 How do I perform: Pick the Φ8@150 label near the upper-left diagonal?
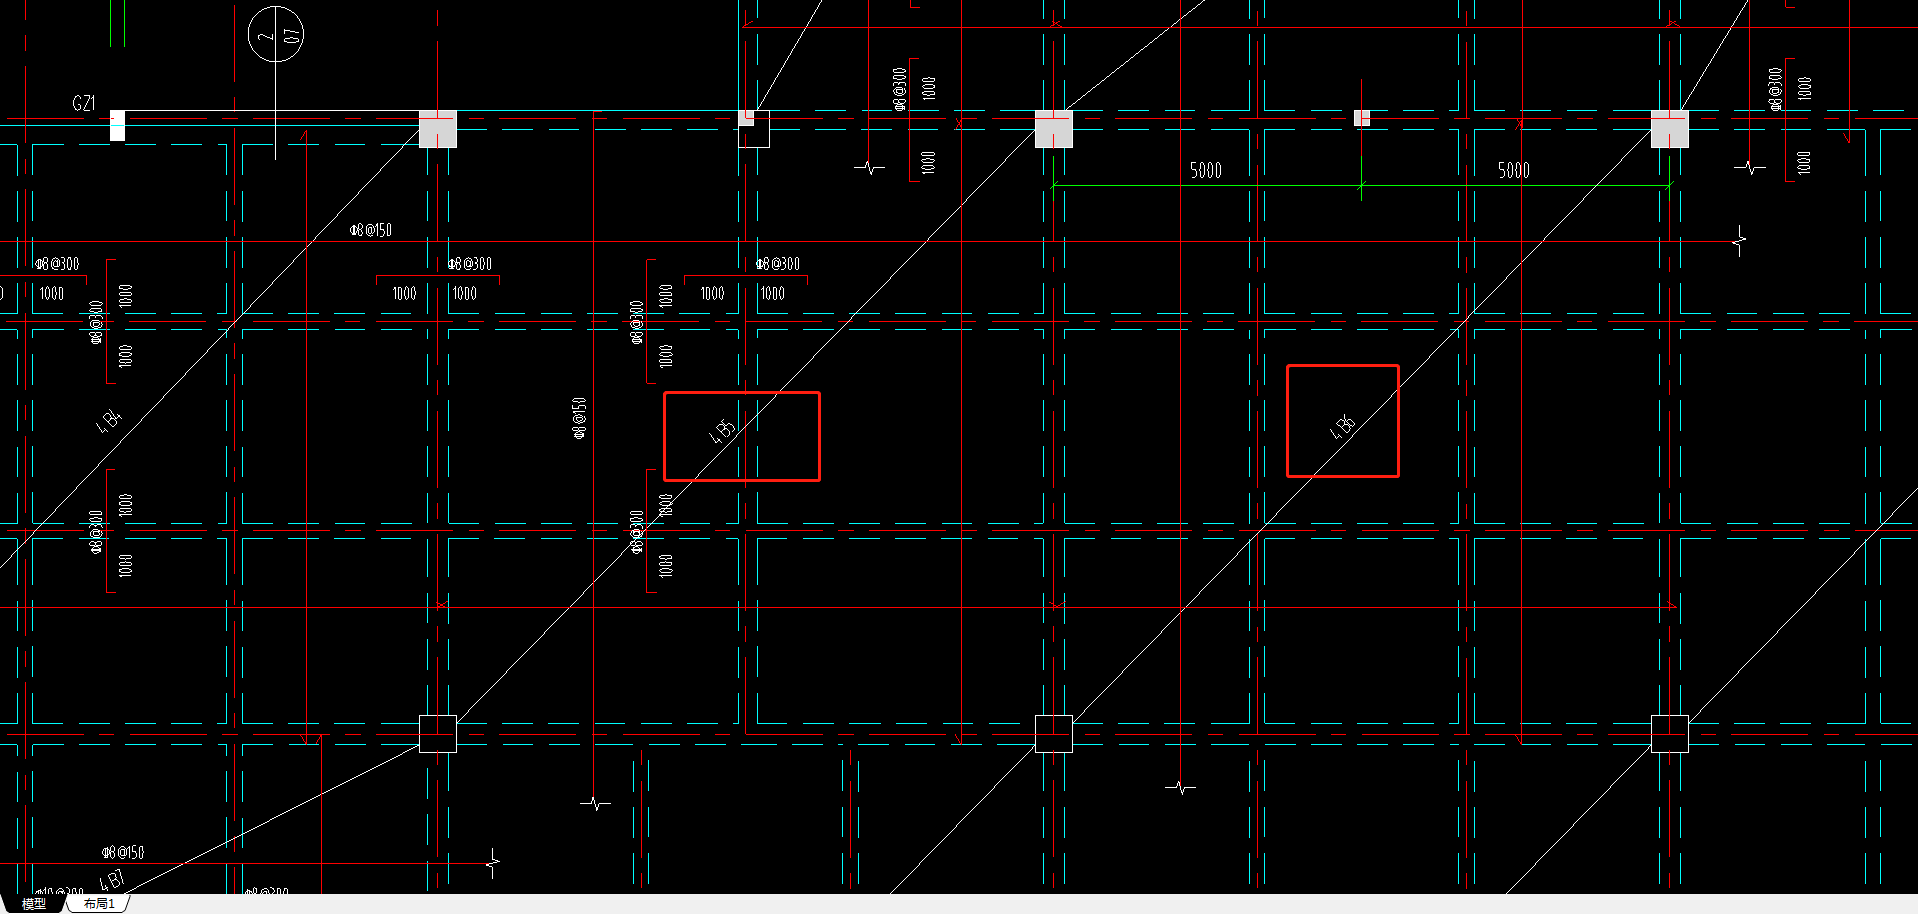(x=371, y=230)
